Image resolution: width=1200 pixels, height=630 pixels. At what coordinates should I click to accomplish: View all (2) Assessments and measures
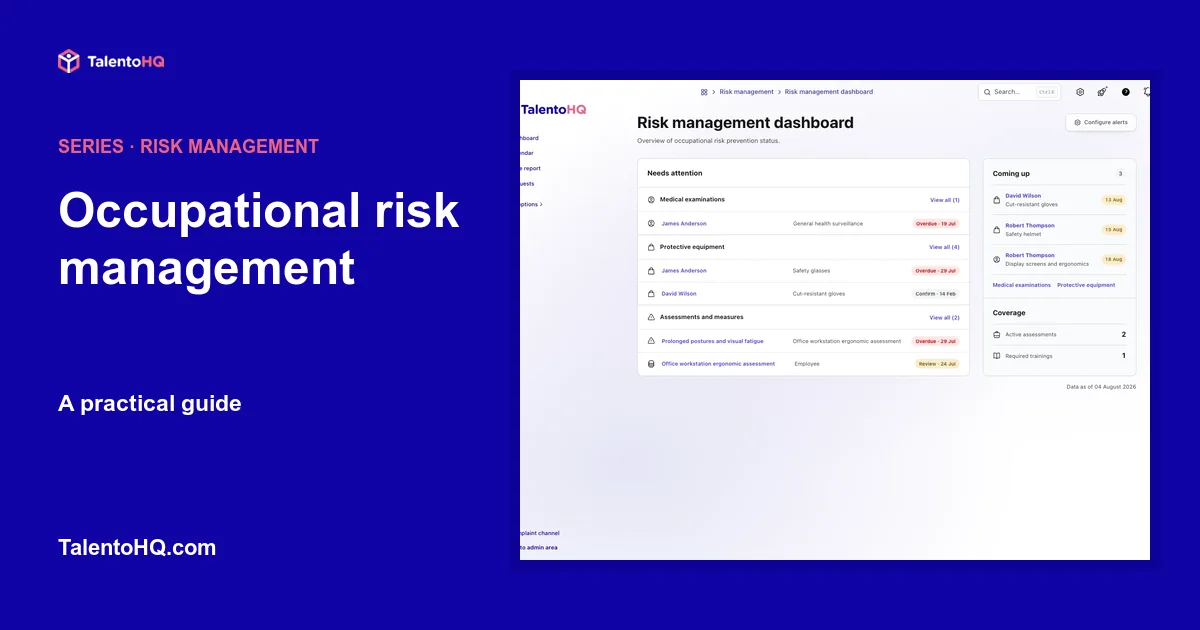[944, 317]
